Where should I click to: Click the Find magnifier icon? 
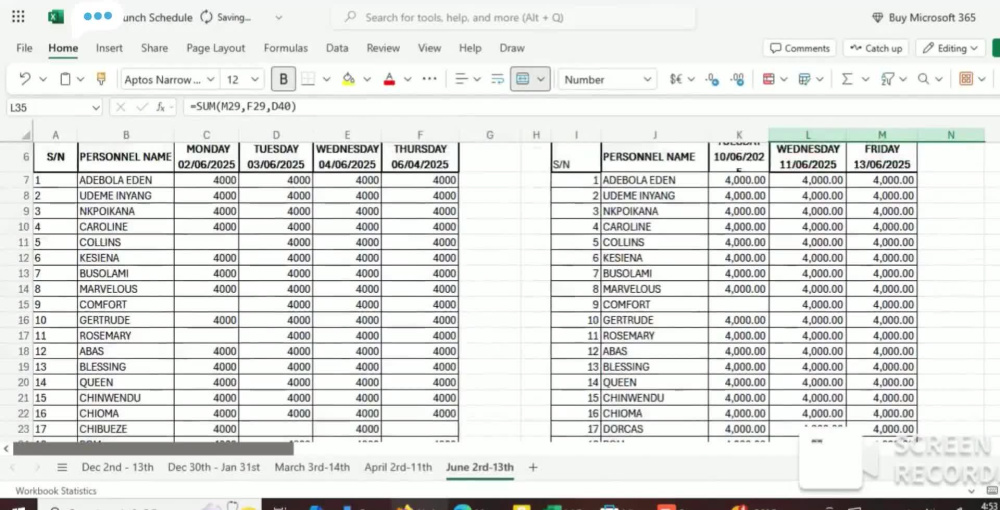click(x=923, y=79)
